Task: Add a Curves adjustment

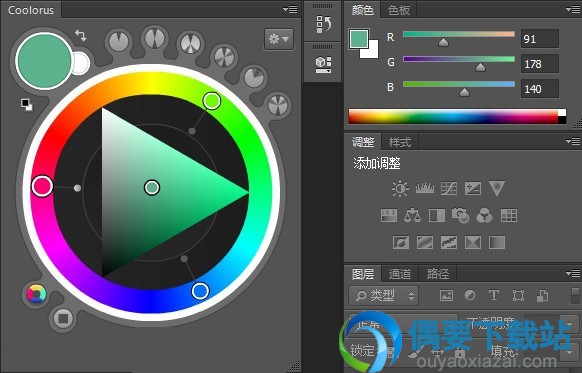Action: 449,188
